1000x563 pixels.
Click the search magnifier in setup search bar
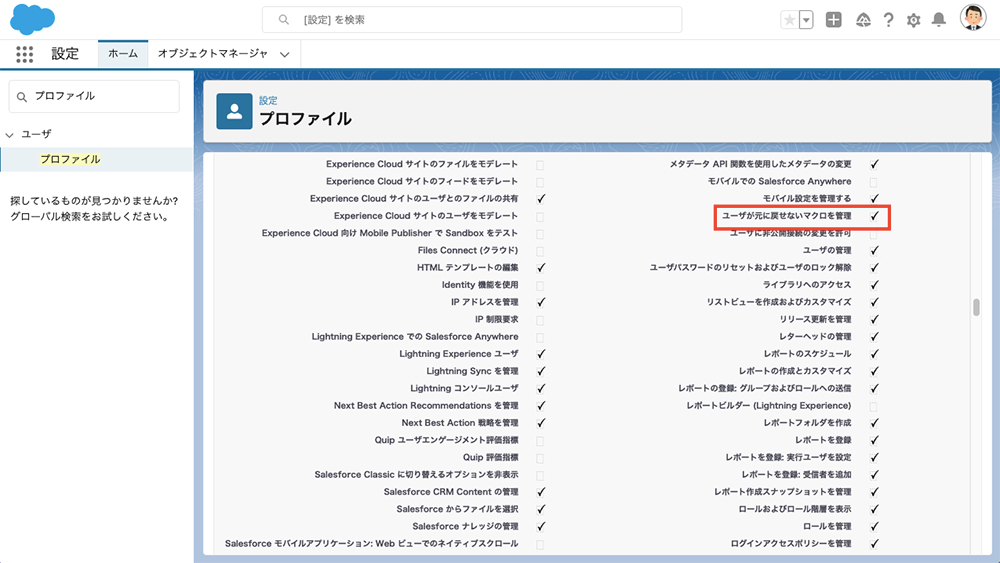pos(284,20)
